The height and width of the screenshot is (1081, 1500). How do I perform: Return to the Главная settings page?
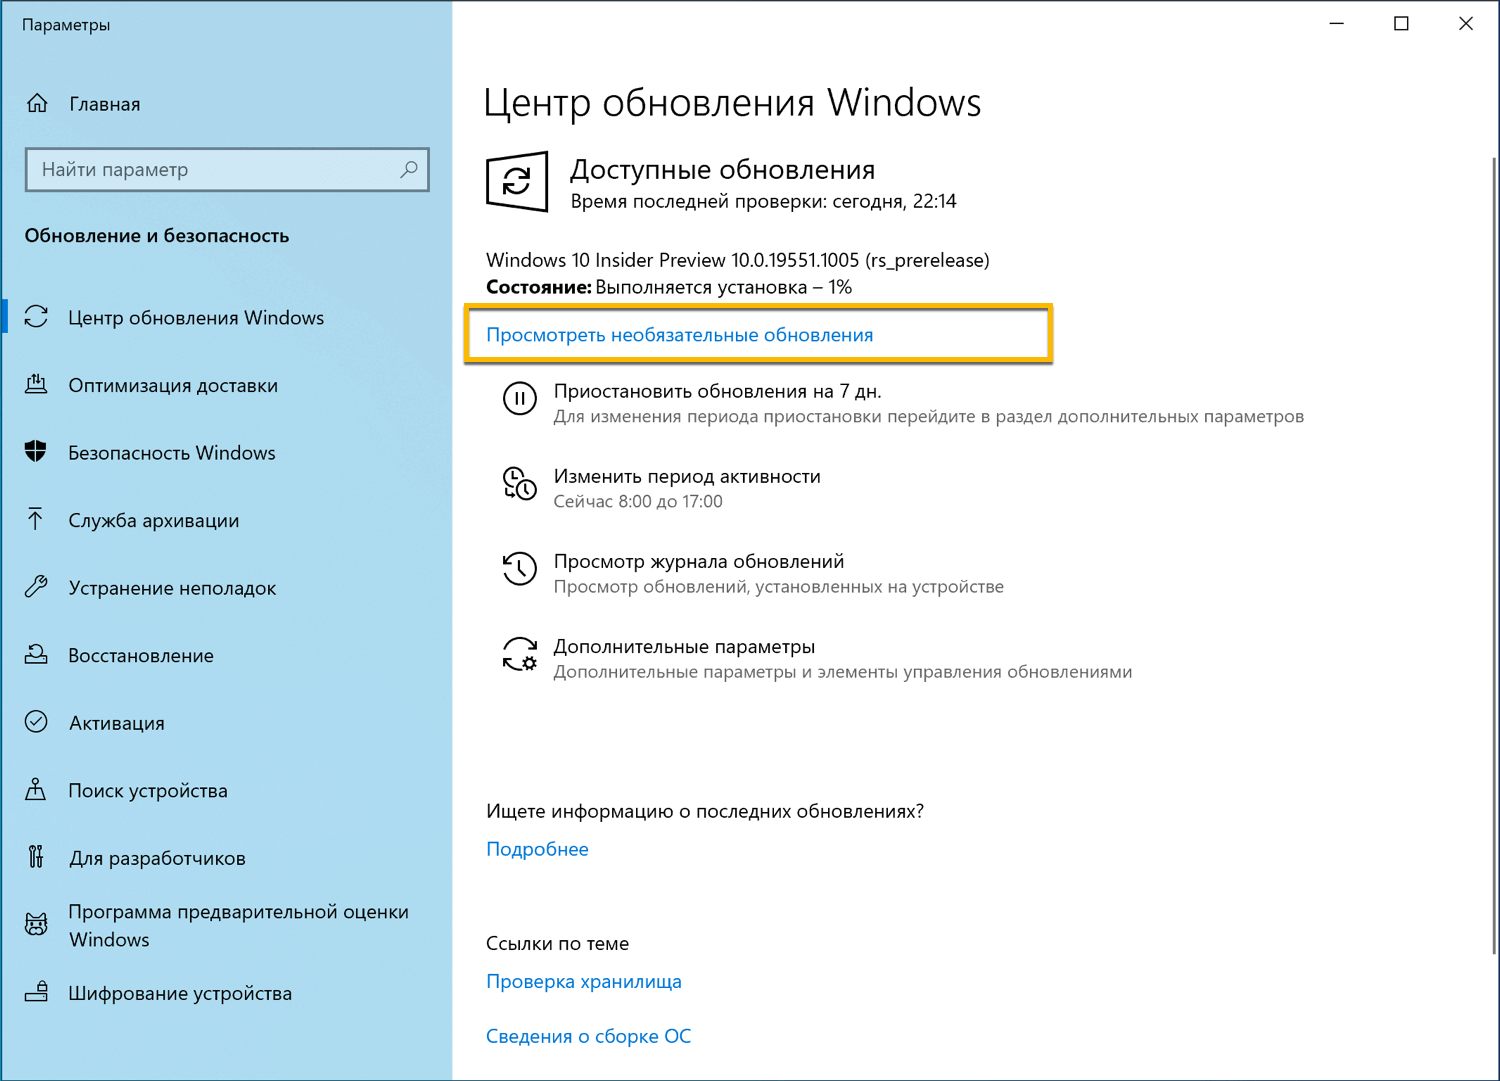104,103
